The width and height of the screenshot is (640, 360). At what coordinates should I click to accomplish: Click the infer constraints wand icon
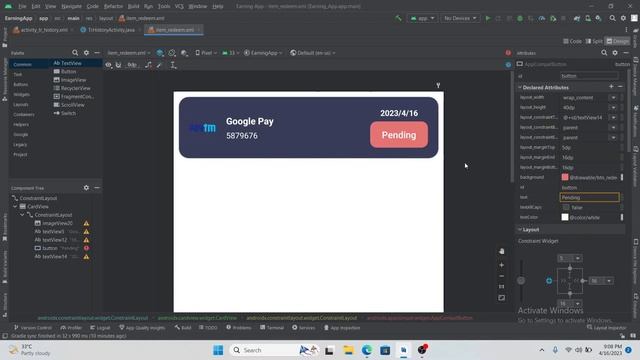160,65
